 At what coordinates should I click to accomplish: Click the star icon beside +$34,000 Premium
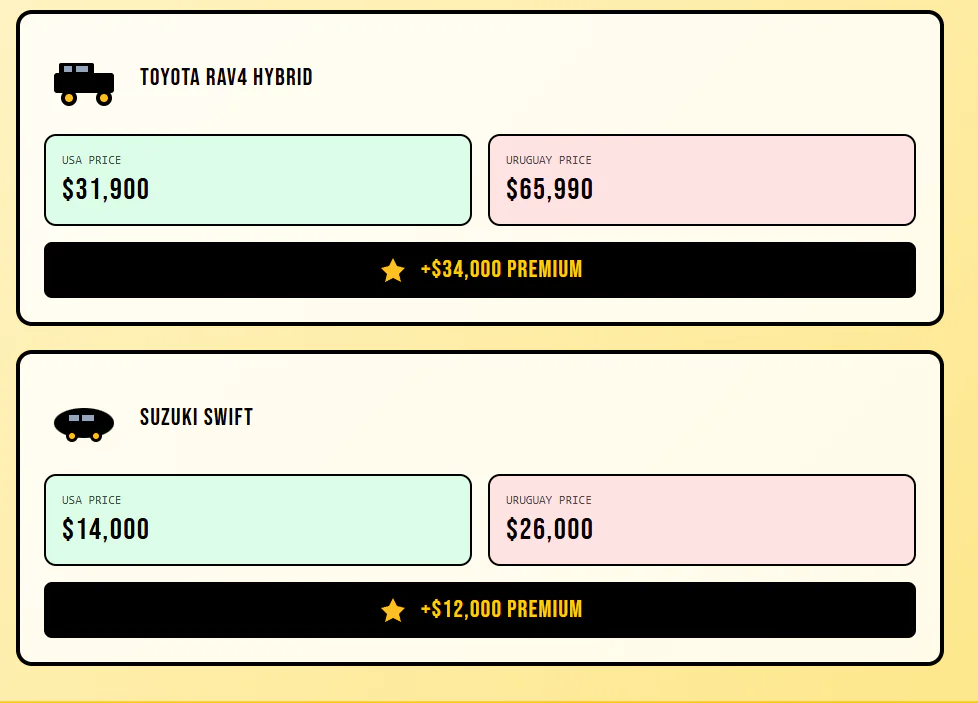click(393, 270)
